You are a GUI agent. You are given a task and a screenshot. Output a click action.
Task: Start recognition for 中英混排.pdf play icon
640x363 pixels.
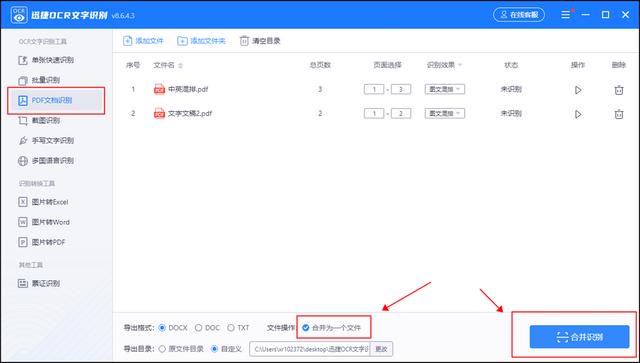coord(578,90)
